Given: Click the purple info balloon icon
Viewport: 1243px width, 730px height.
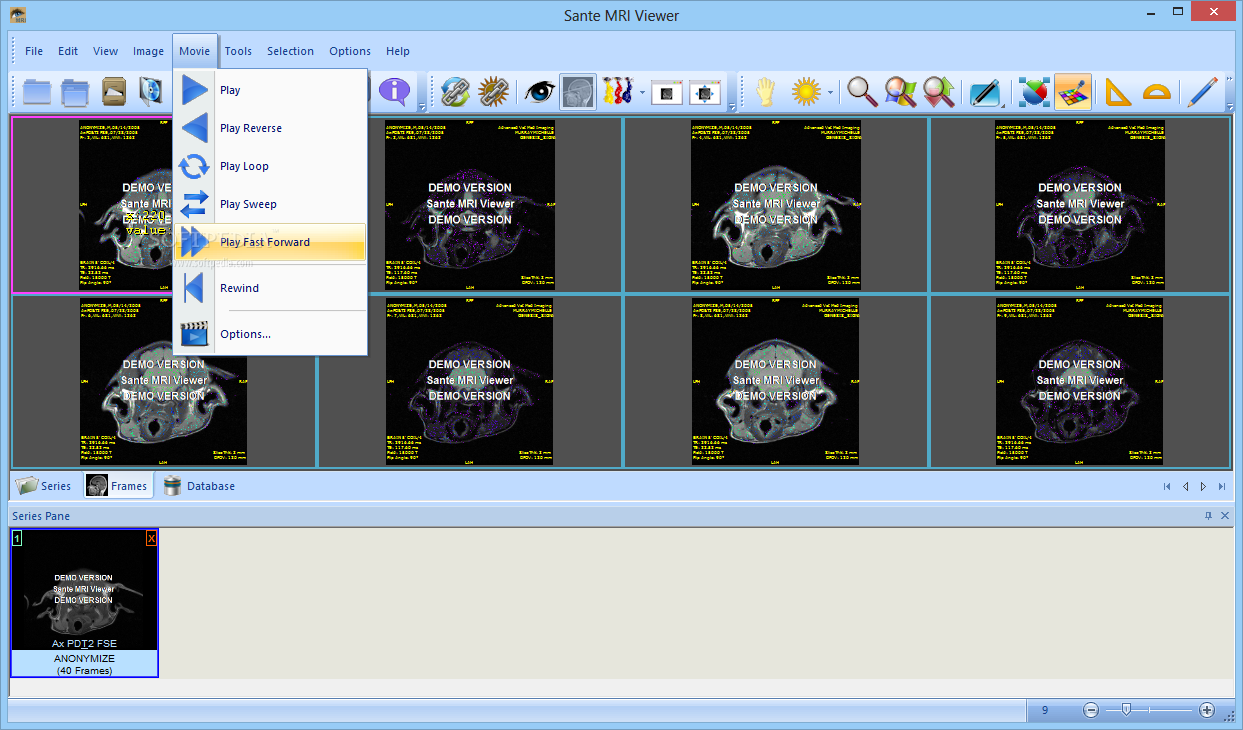Looking at the screenshot, I should (395, 92).
